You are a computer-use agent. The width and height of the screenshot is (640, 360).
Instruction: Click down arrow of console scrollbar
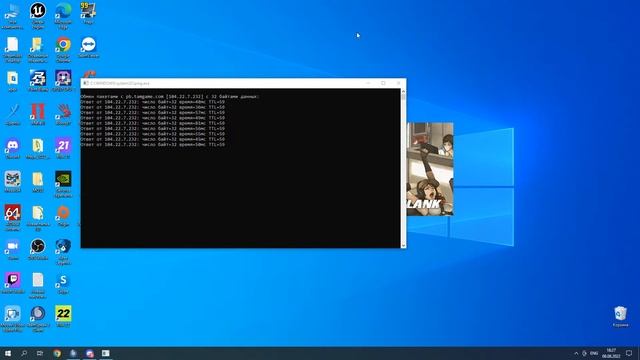click(x=403, y=245)
